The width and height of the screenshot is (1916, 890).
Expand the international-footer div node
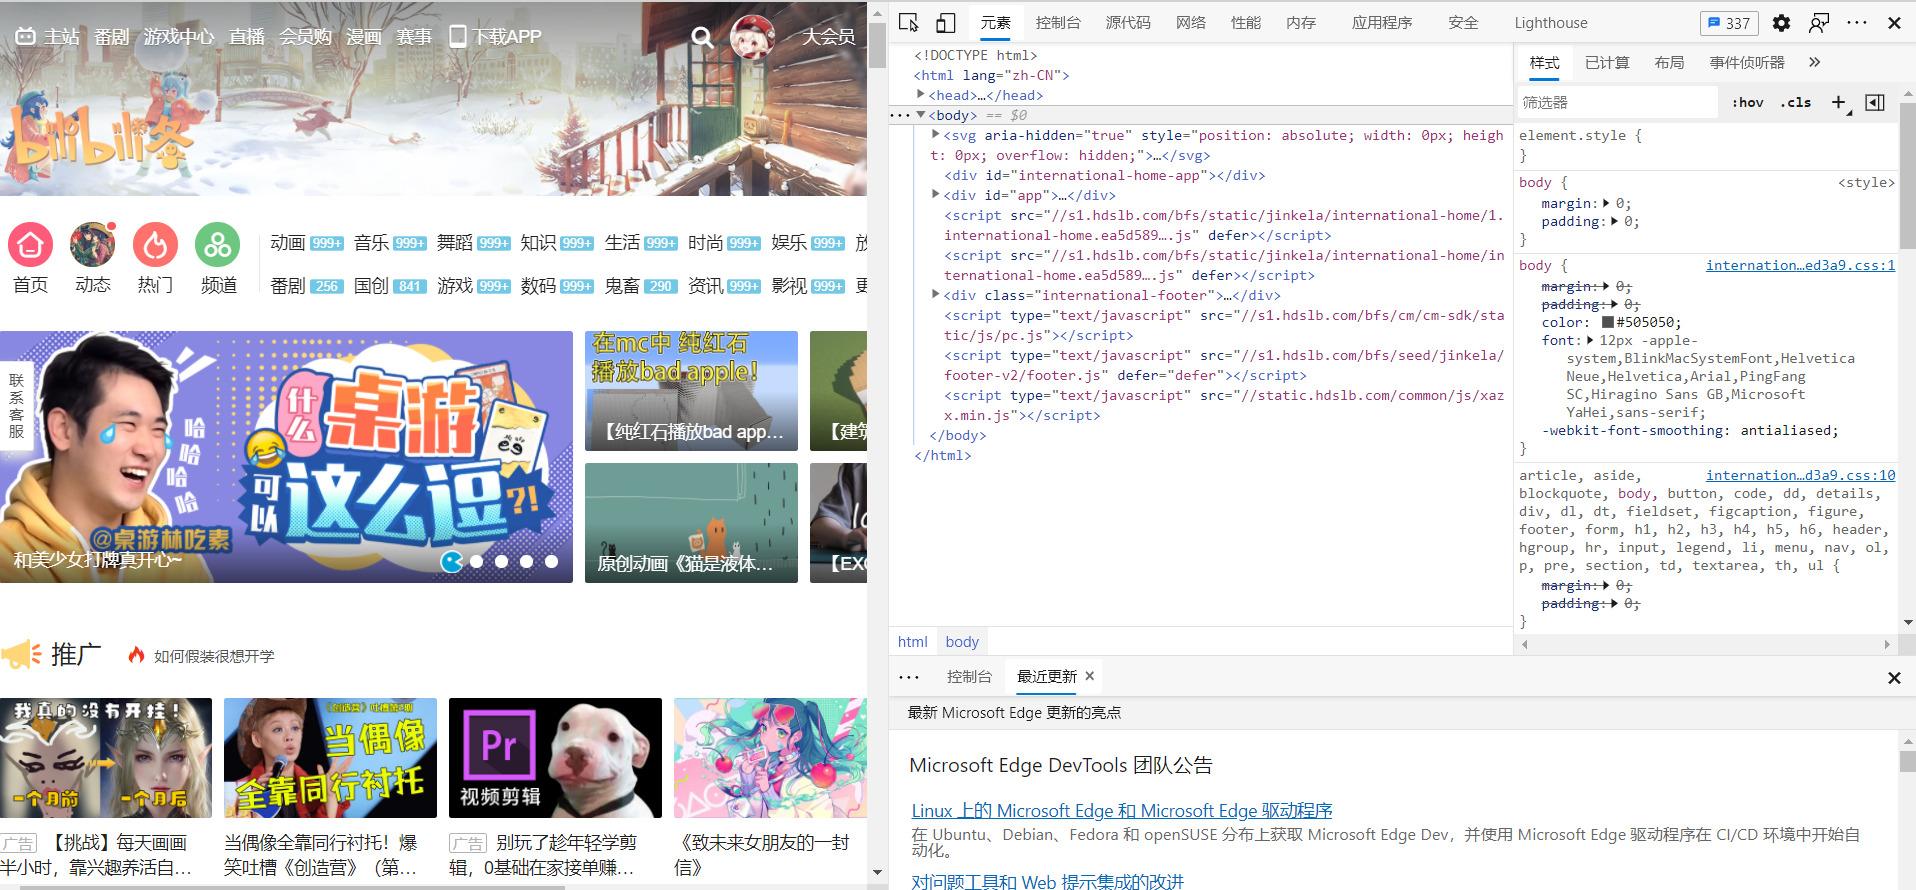[x=936, y=295]
